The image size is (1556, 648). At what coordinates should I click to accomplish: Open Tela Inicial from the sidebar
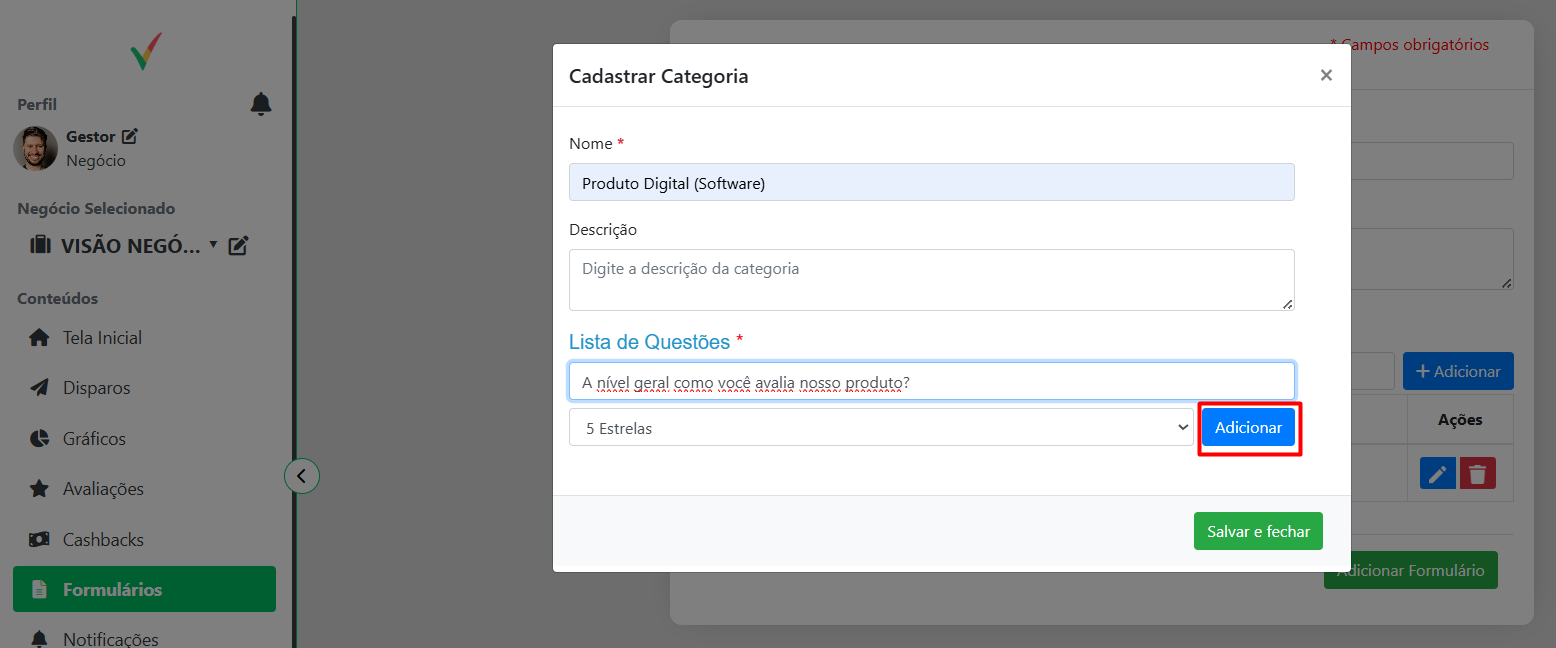(102, 338)
